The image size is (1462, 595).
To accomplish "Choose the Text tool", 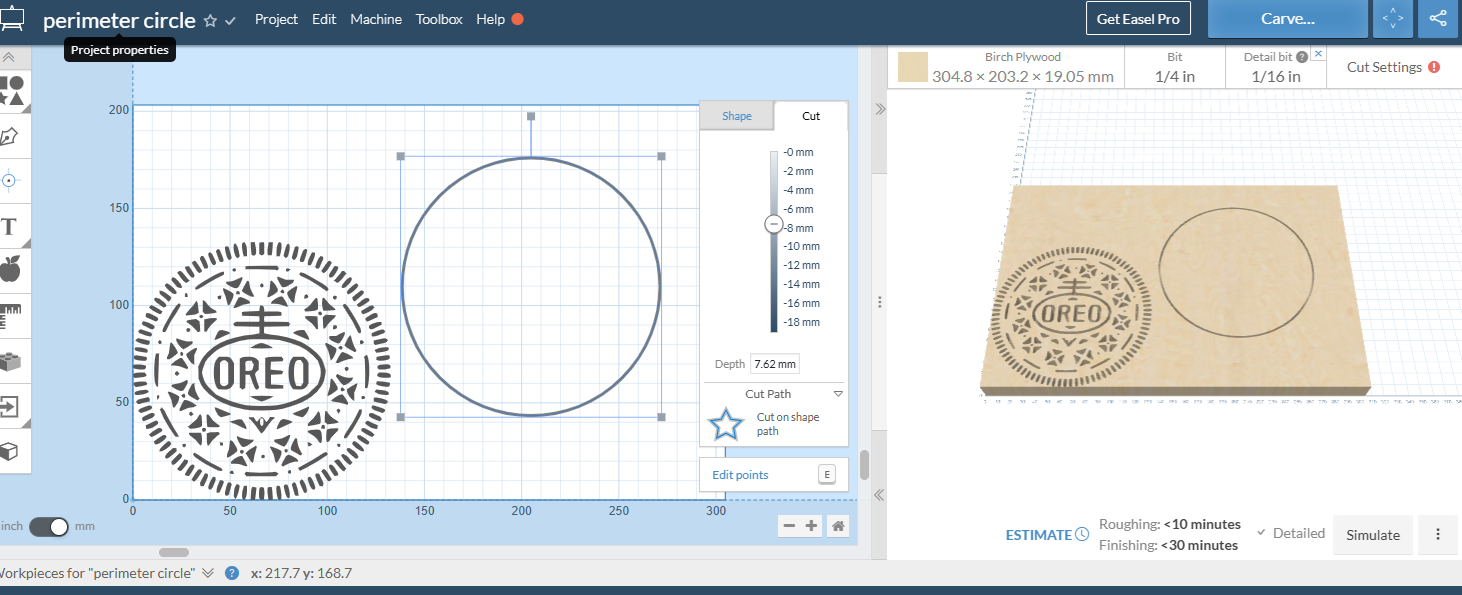I will pos(11,226).
